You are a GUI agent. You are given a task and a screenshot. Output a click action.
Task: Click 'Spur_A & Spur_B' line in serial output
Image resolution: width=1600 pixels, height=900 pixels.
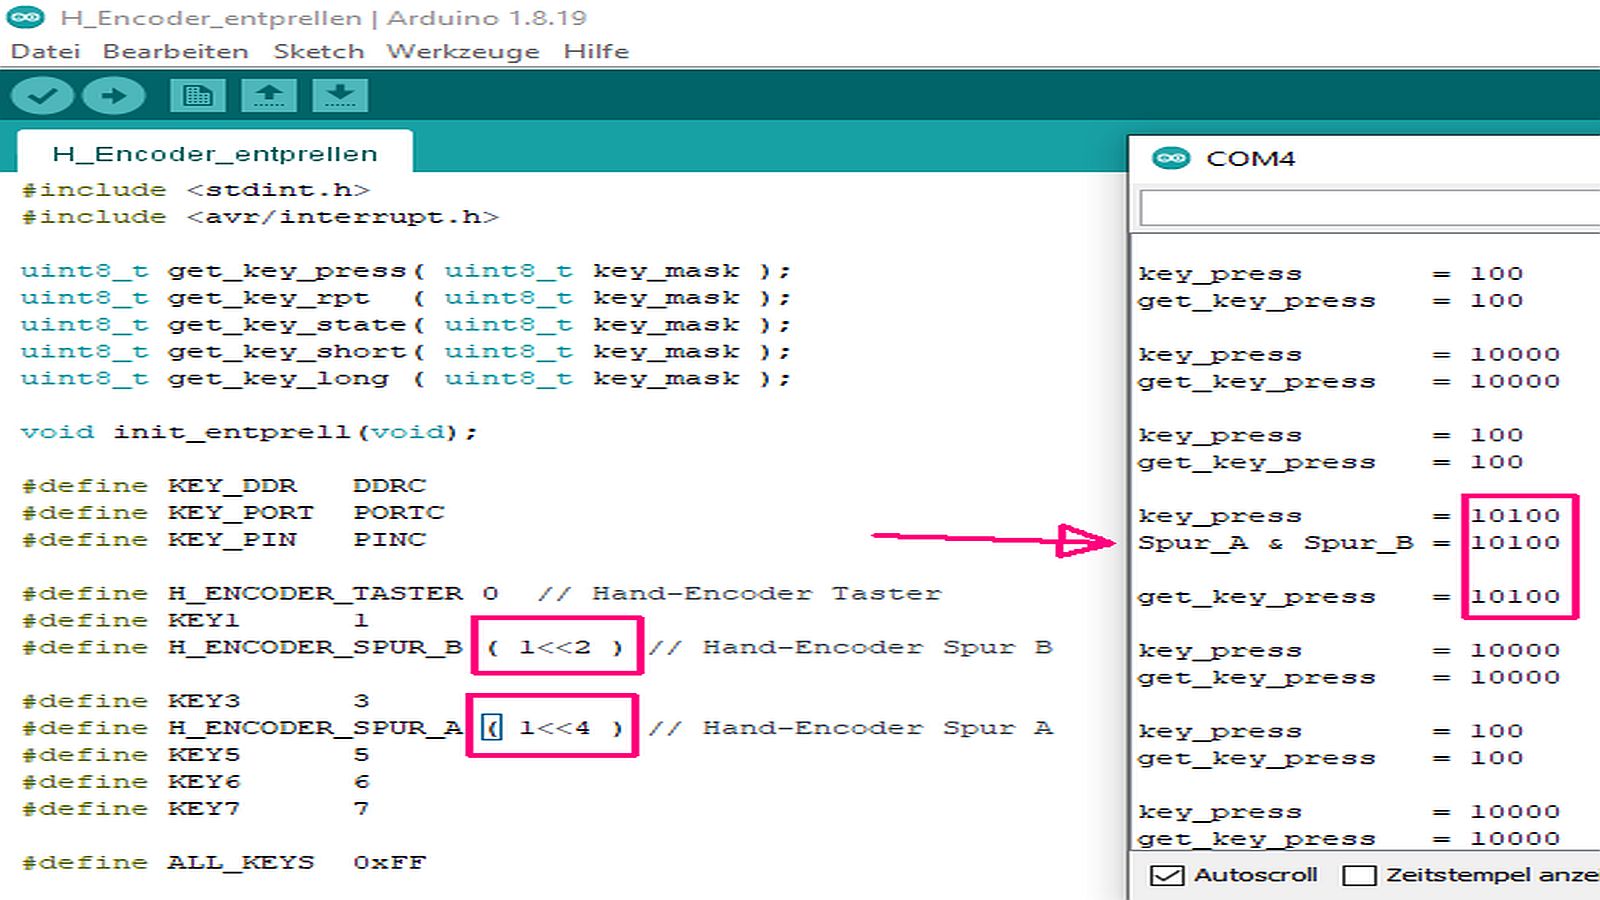point(1349,543)
